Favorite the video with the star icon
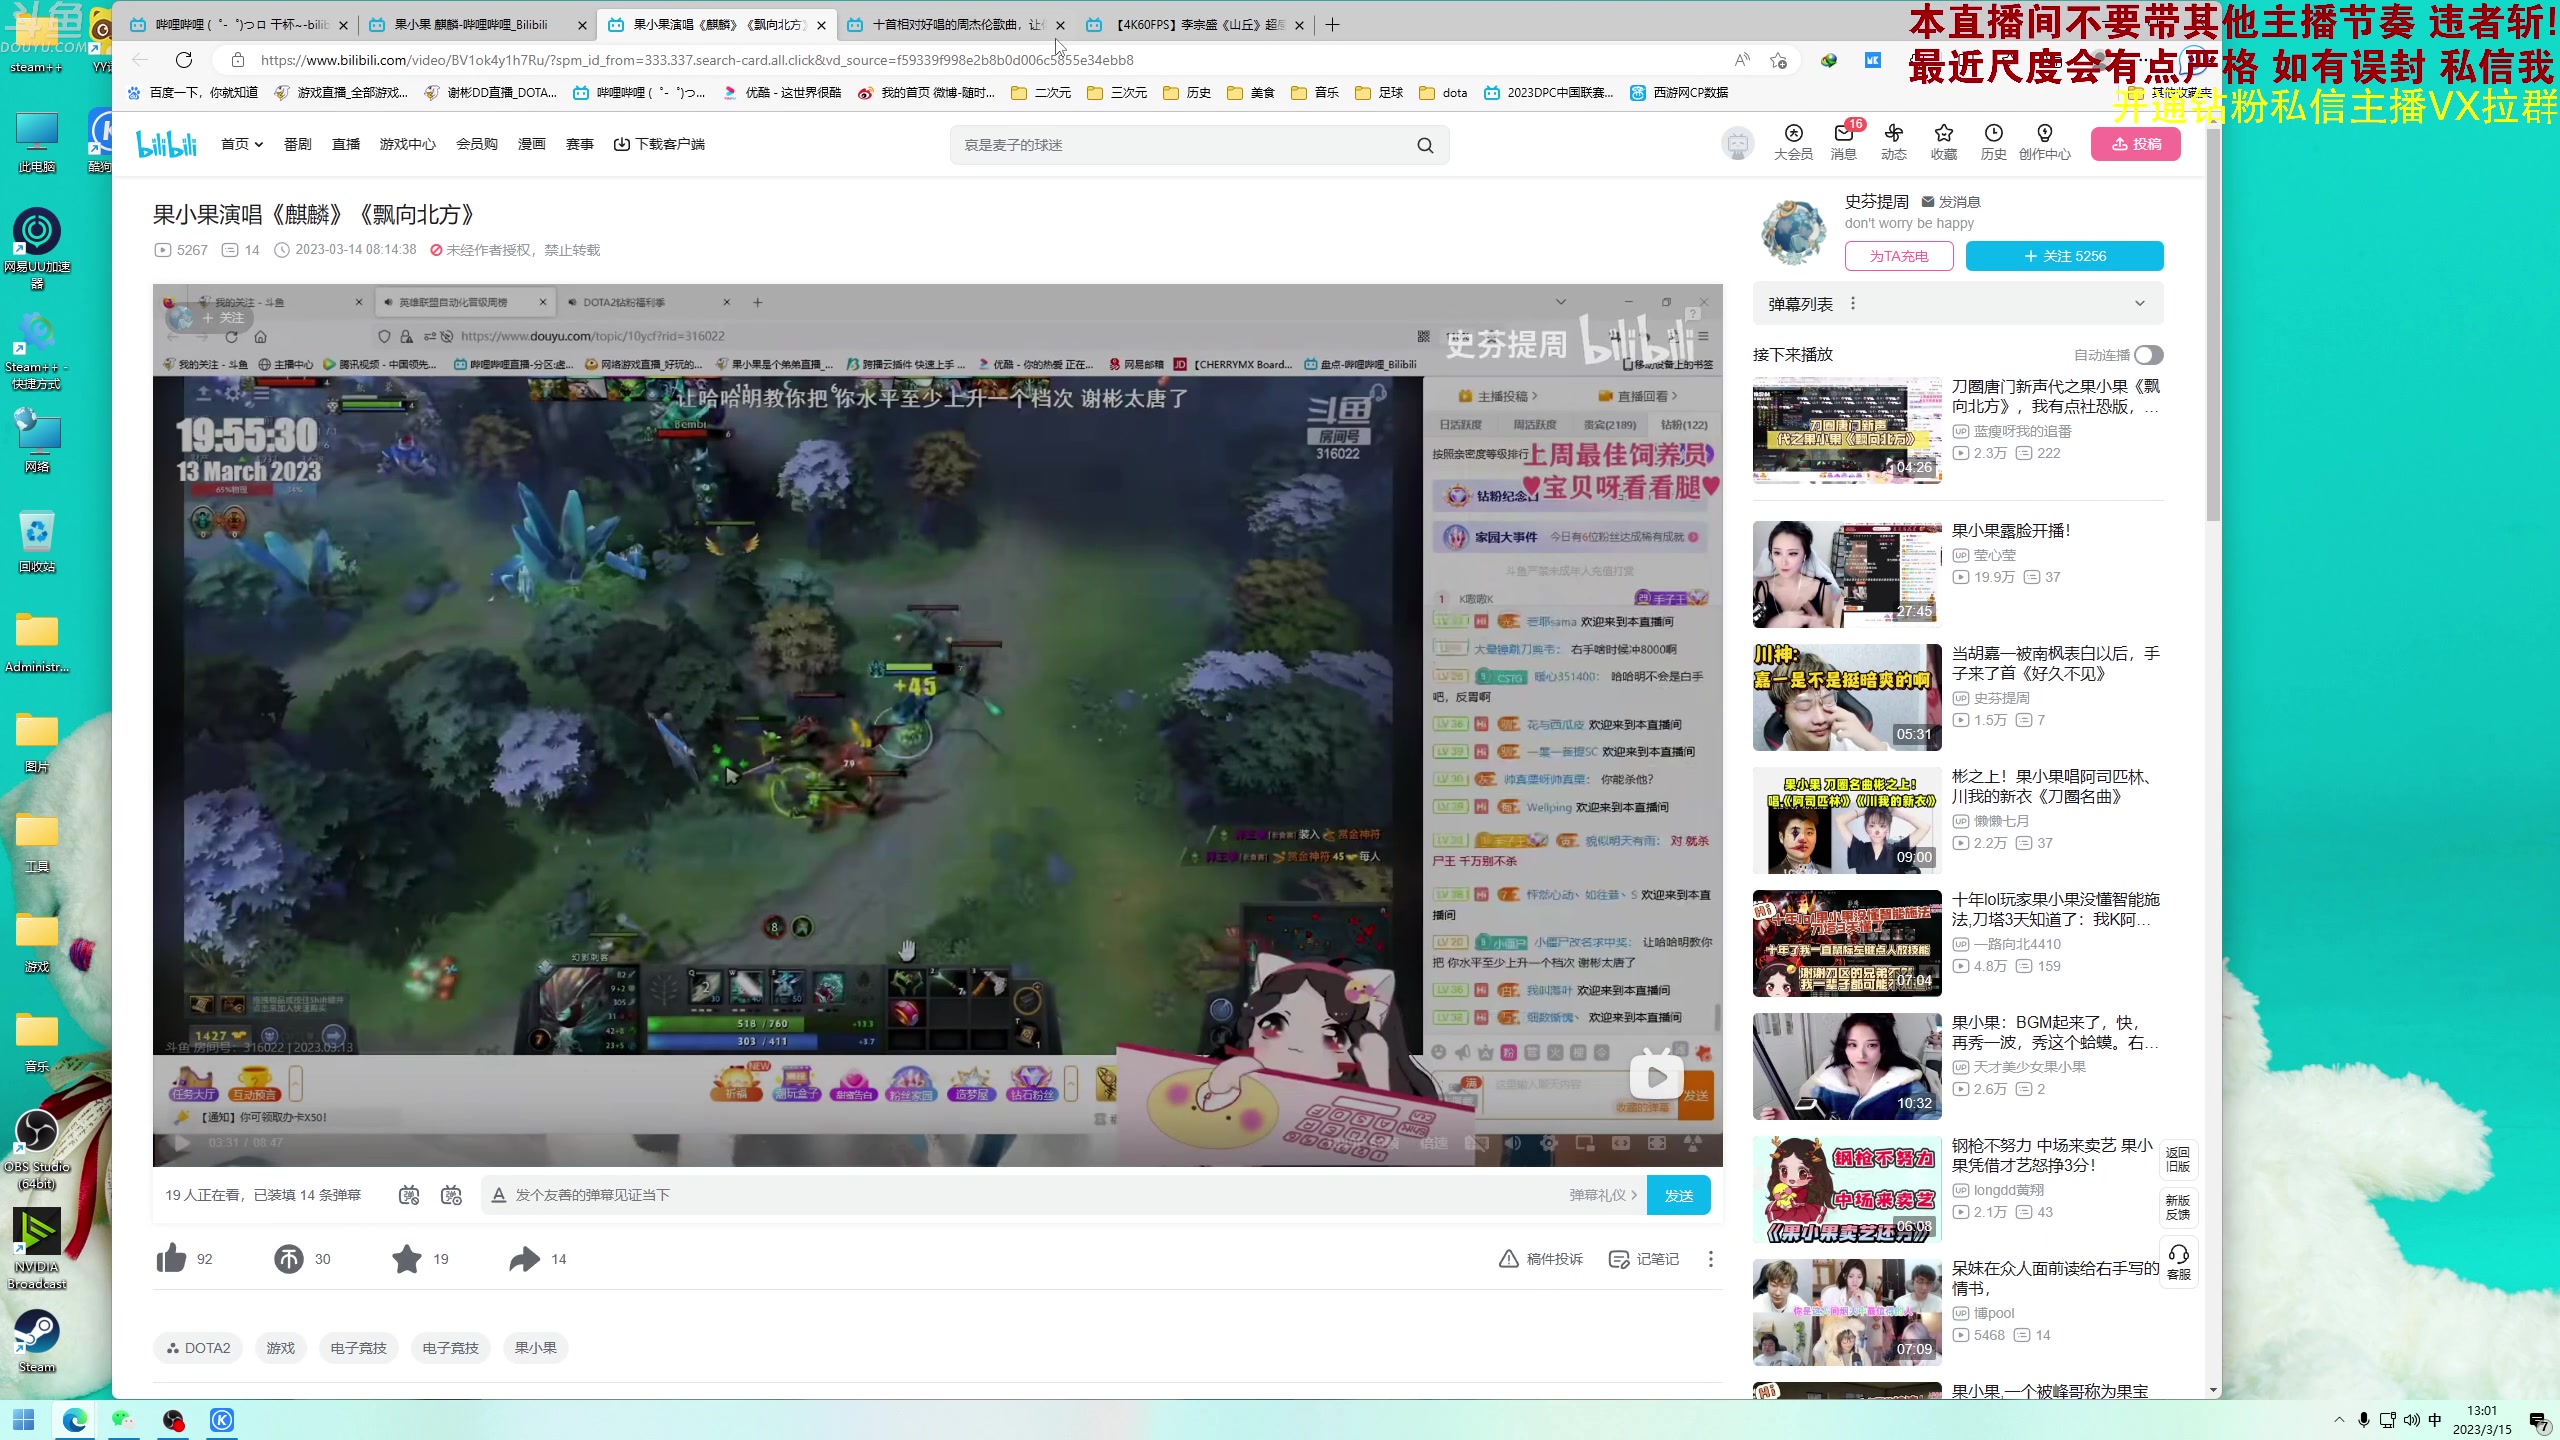Image resolution: width=2560 pixels, height=1440 pixels. (x=407, y=1259)
